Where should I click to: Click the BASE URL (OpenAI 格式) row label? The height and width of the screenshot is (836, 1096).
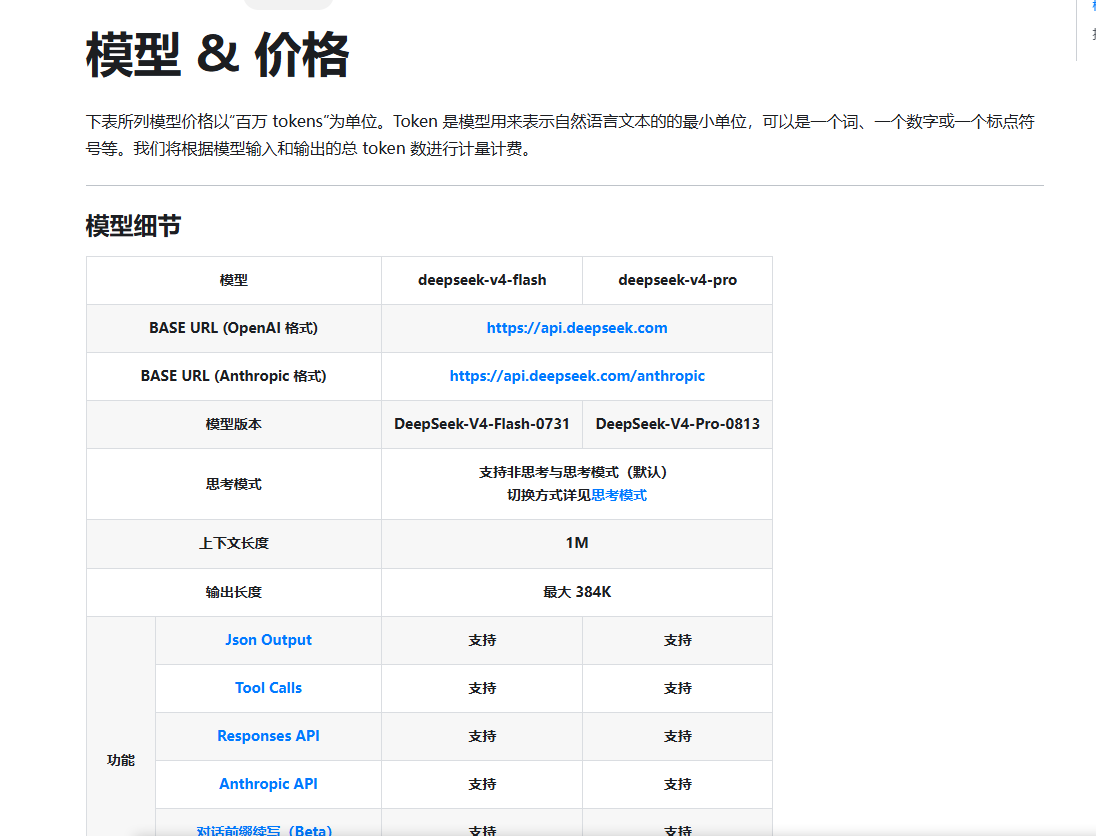point(233,328)
